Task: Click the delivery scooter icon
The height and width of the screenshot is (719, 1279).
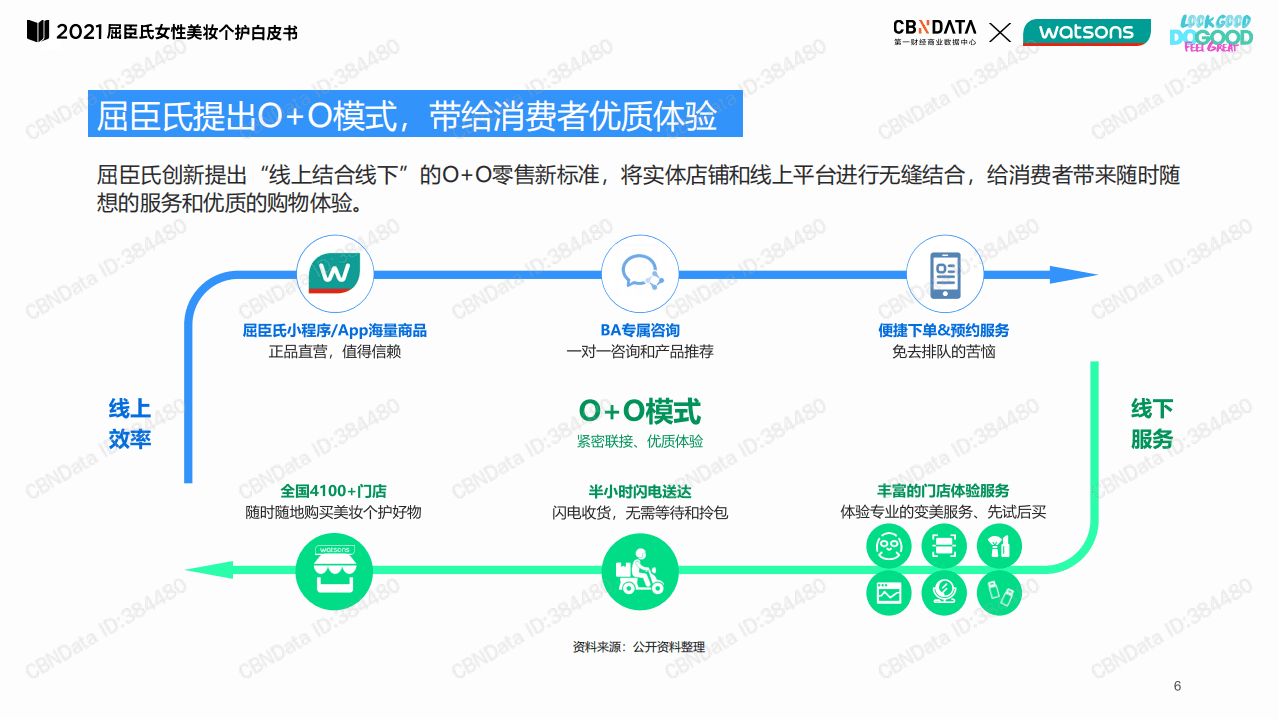Action: 641,571
